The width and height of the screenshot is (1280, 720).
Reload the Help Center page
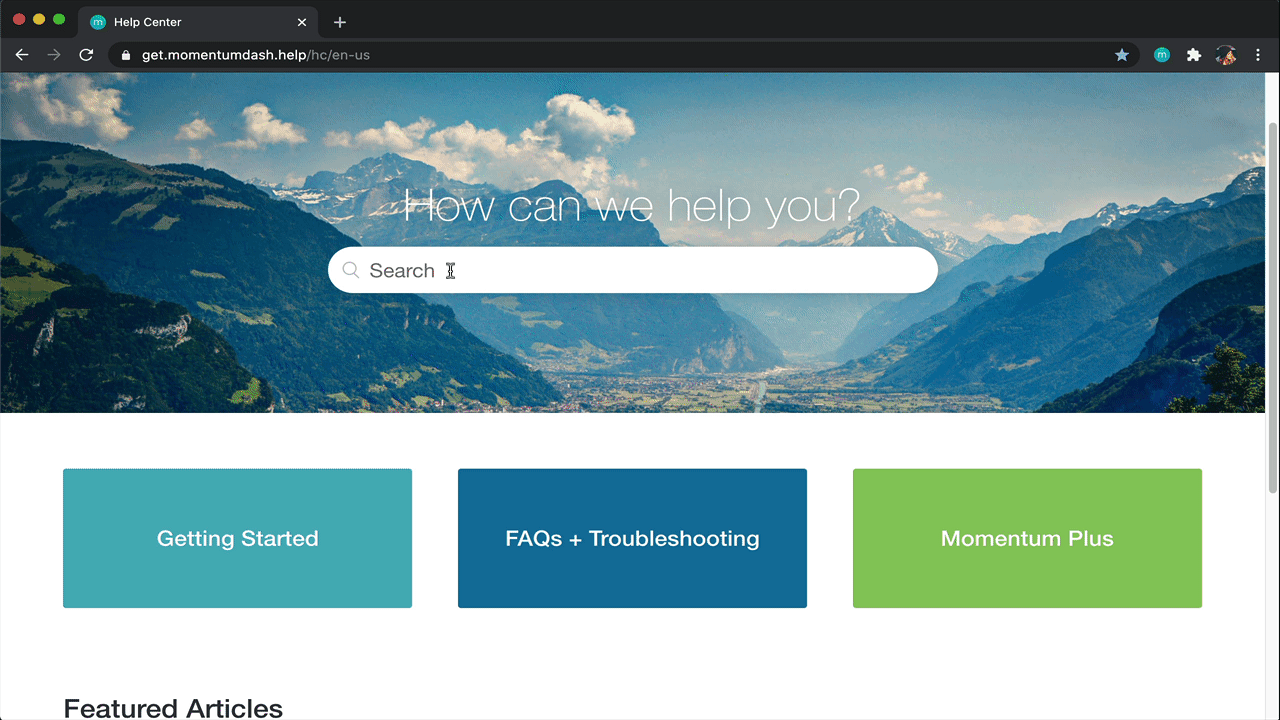click(x=86, y=55)
